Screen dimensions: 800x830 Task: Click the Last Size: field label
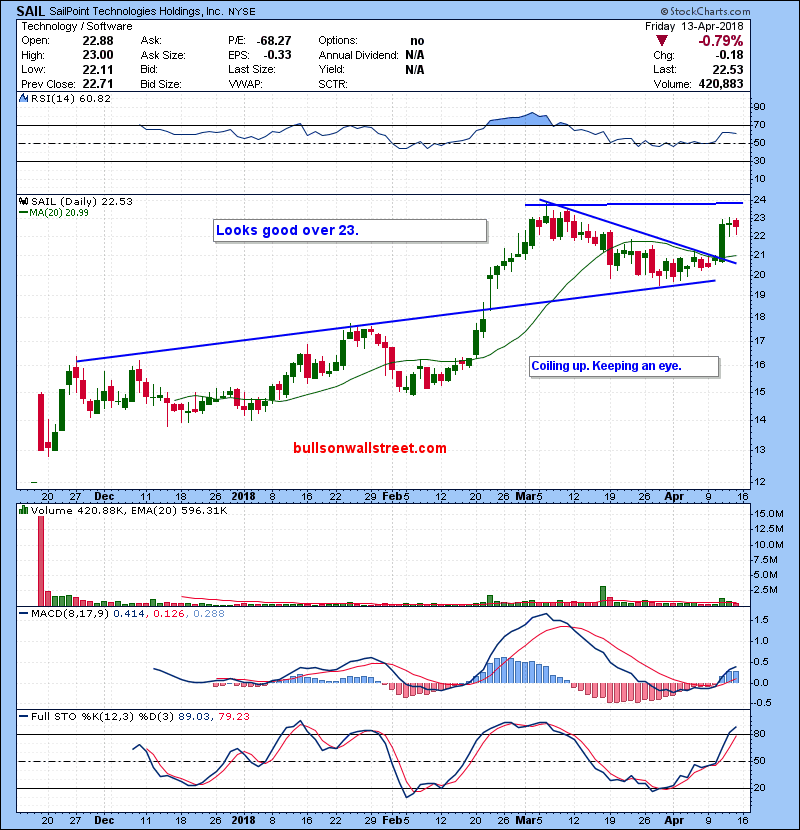point(251,69)
